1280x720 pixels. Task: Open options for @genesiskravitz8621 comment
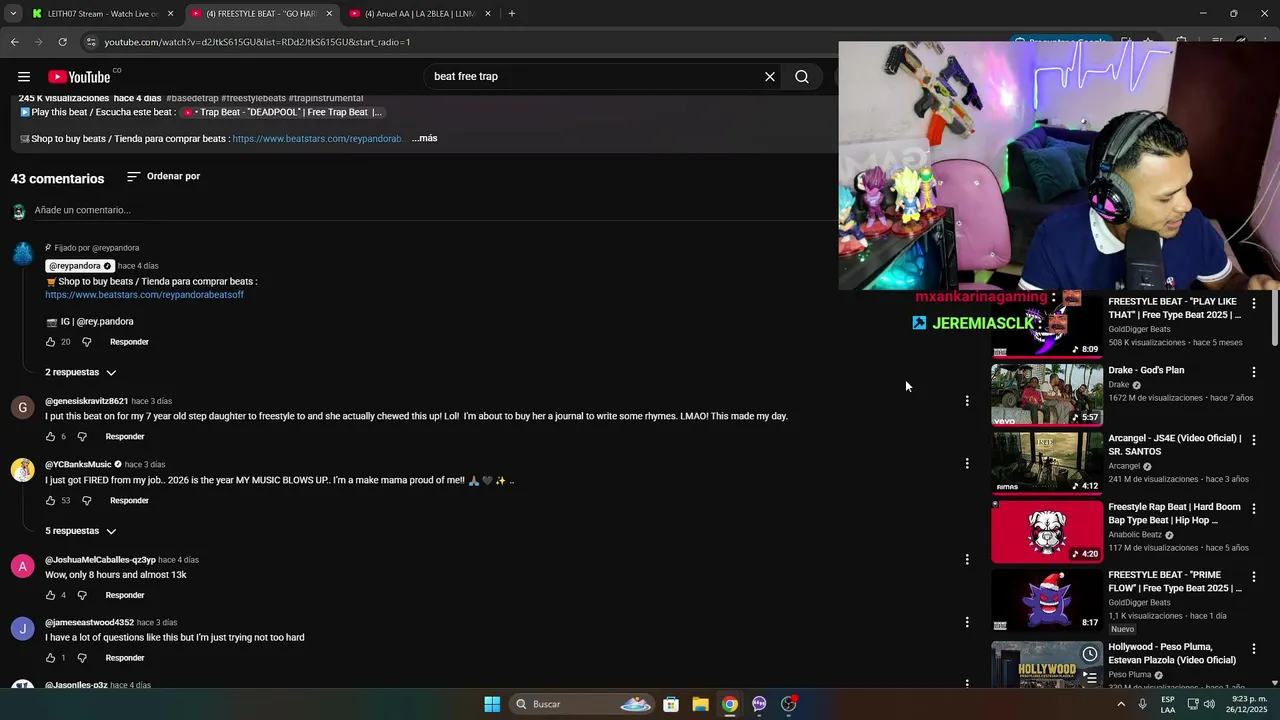967,401
